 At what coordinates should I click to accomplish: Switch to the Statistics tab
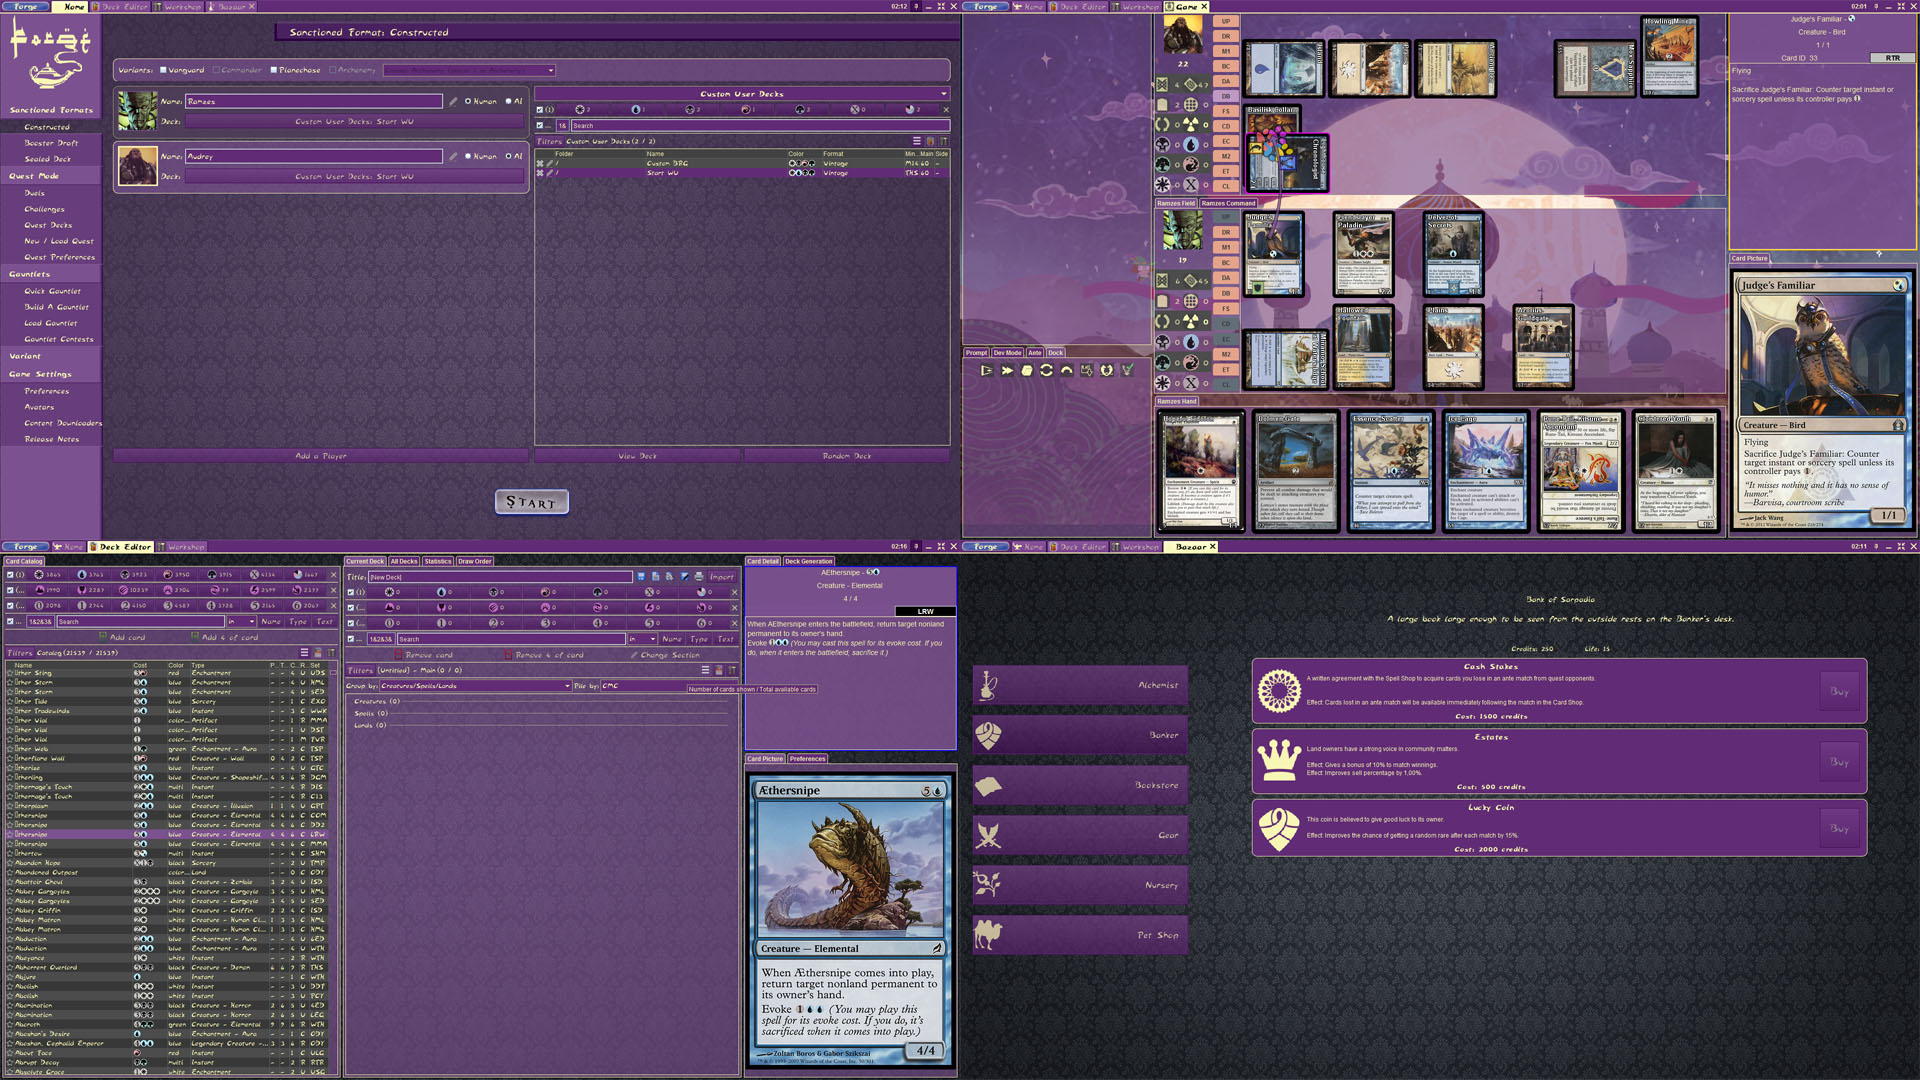[438, 561]
